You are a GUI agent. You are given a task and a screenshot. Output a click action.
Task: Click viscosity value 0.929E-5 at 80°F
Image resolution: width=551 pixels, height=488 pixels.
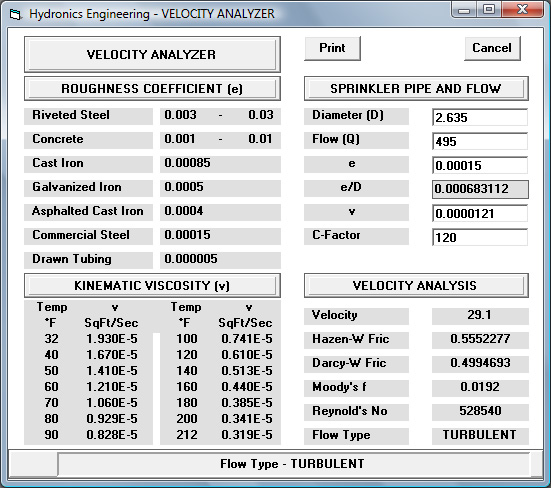112,418
